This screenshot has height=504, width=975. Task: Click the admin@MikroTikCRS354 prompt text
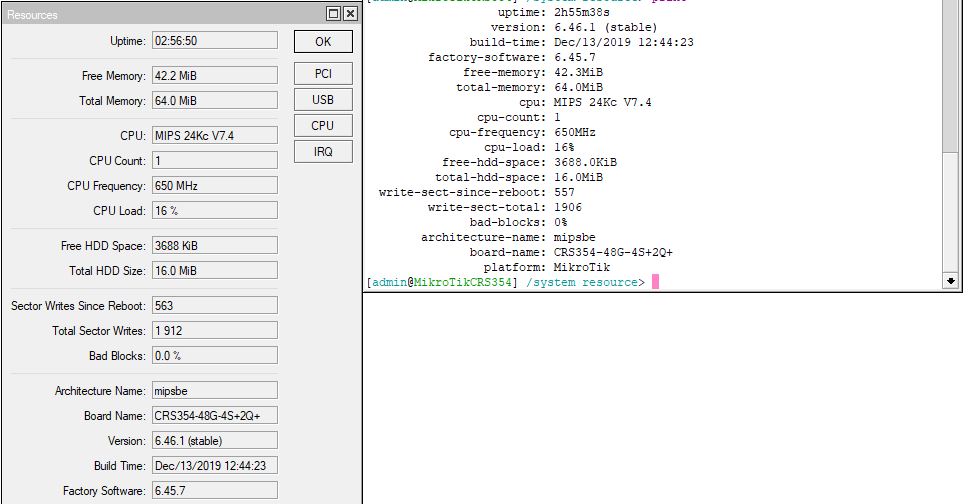(x=441, y=282)
